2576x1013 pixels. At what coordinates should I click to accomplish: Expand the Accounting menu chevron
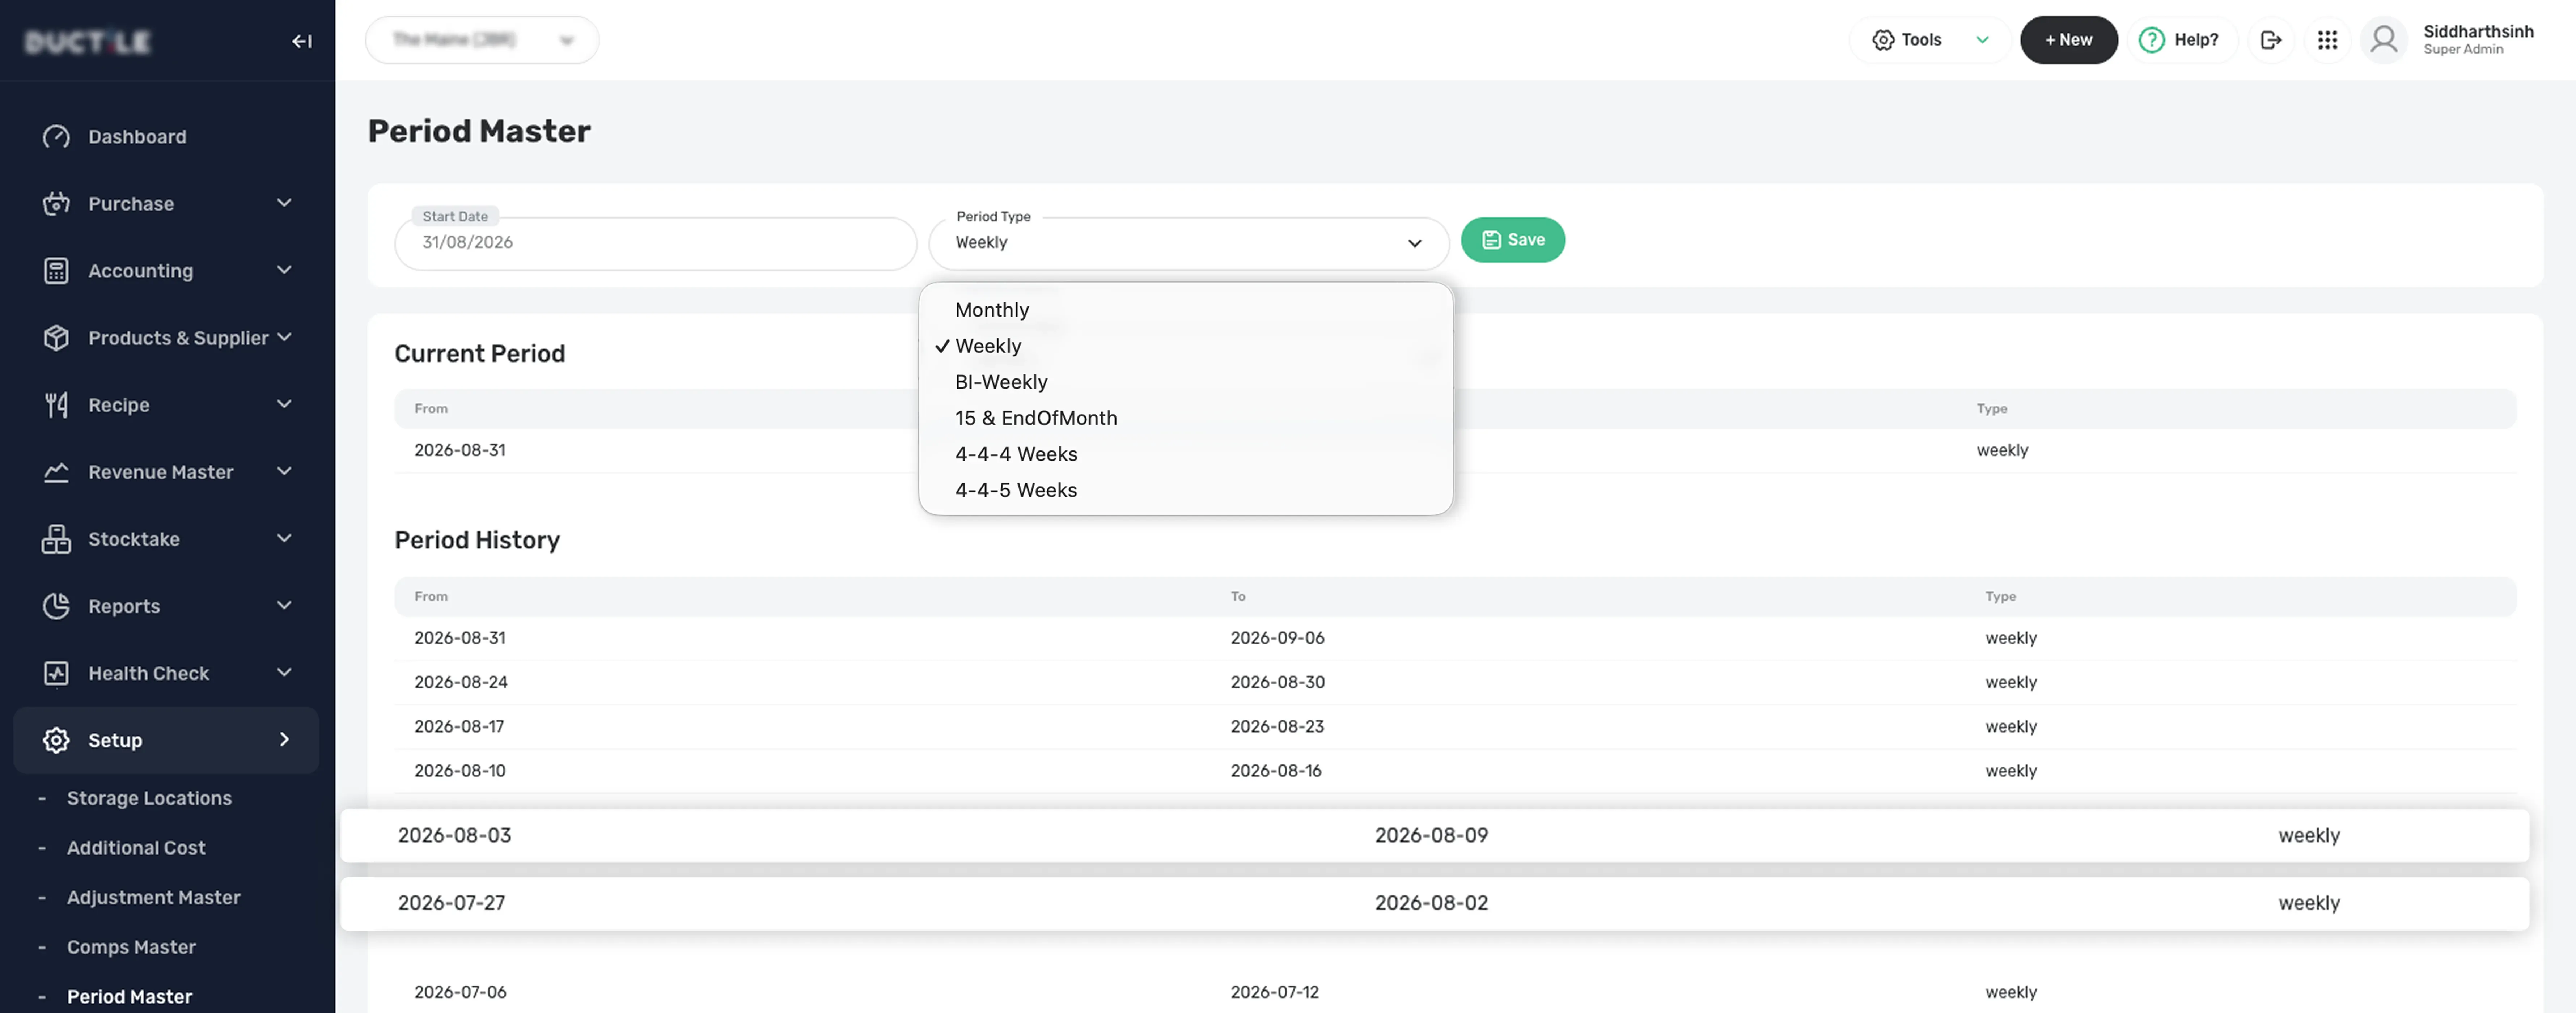284,270
